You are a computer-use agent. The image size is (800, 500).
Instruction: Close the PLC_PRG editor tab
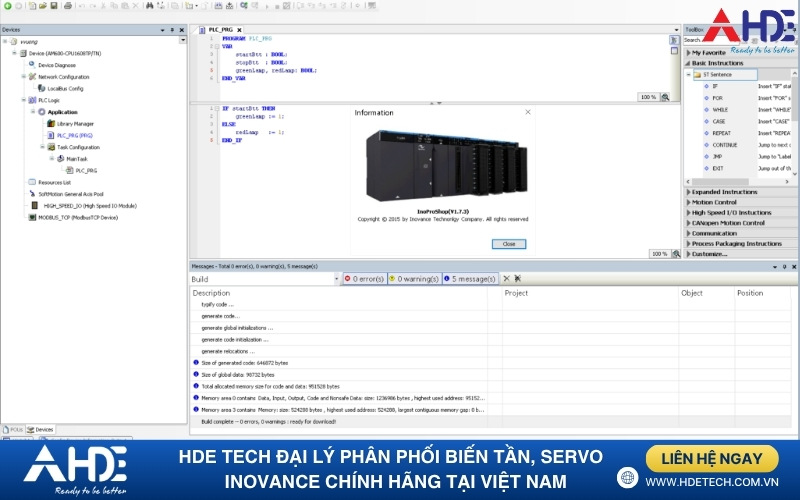pos(239,30)
